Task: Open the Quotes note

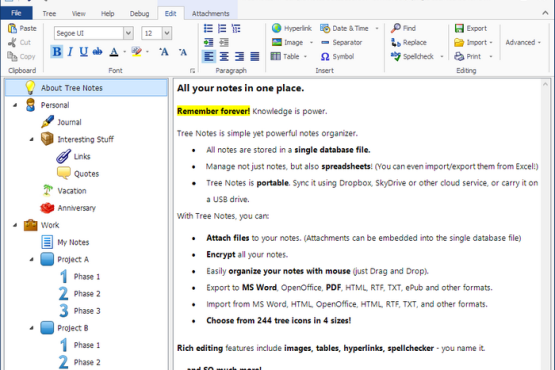Action: [86, 174]
